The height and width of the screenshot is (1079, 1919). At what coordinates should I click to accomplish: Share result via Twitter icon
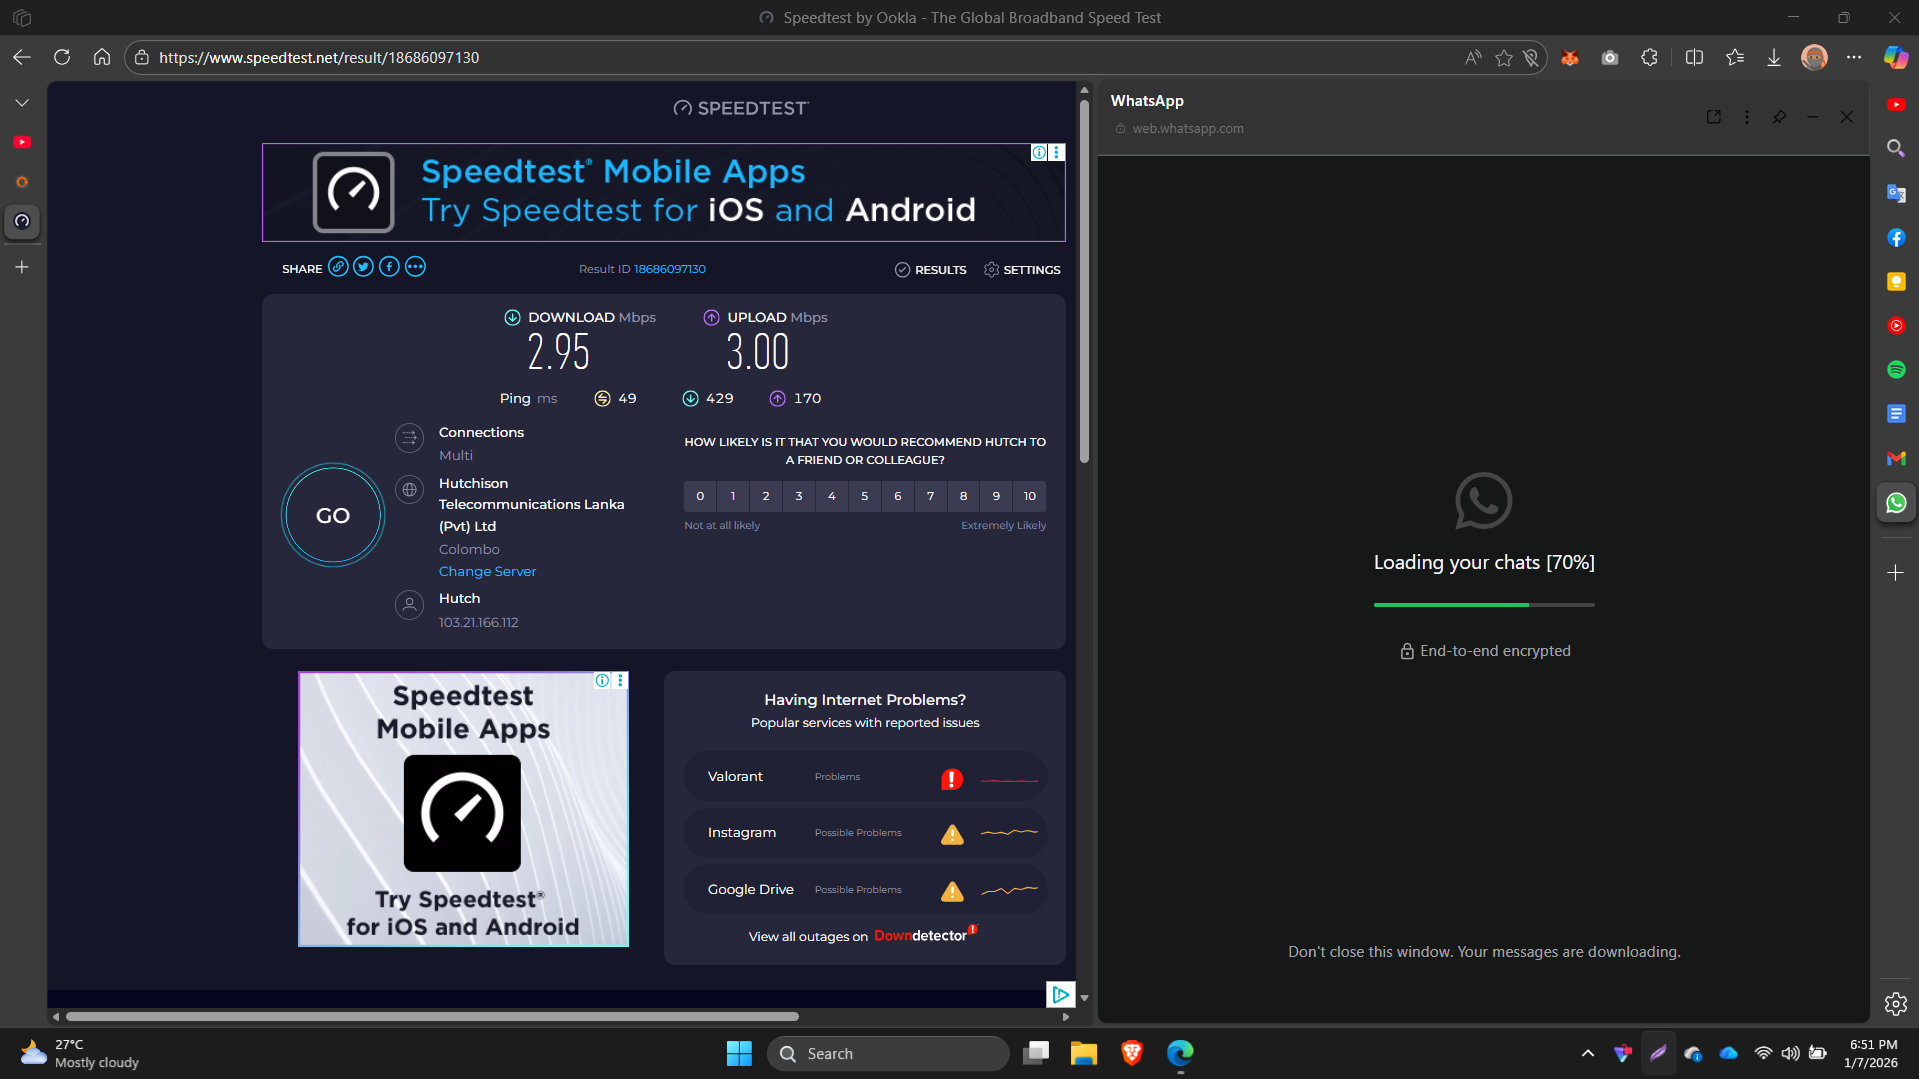click(363, 267)
